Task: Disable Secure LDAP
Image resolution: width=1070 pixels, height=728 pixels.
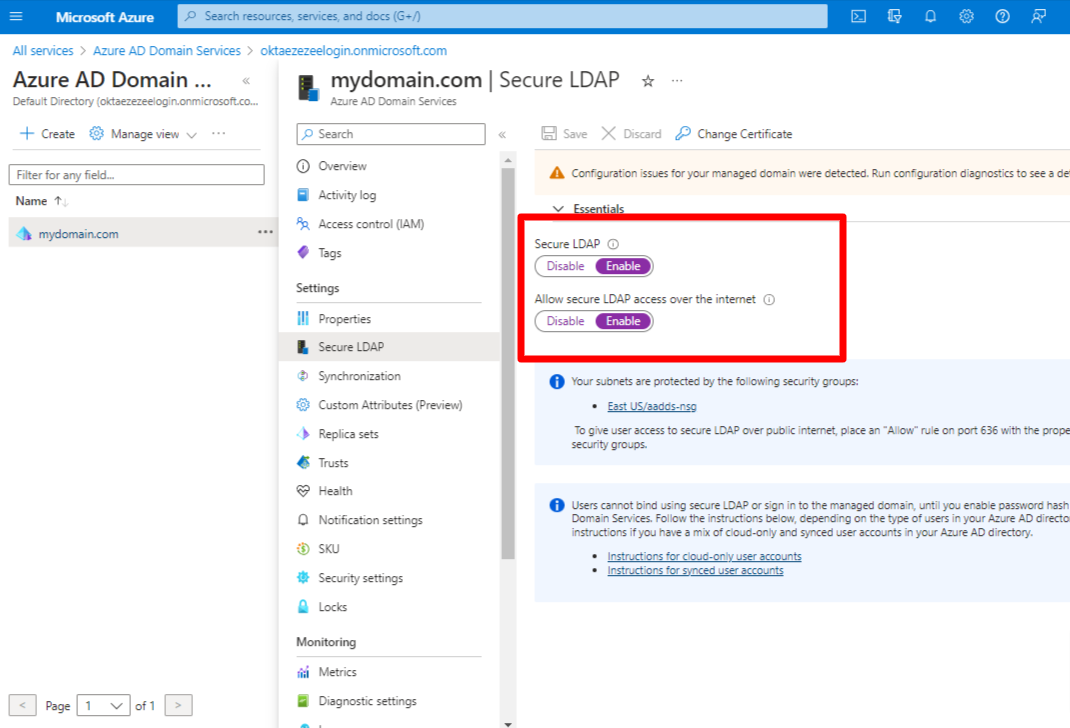Action: pyautogui.click(x=565, y=266)
